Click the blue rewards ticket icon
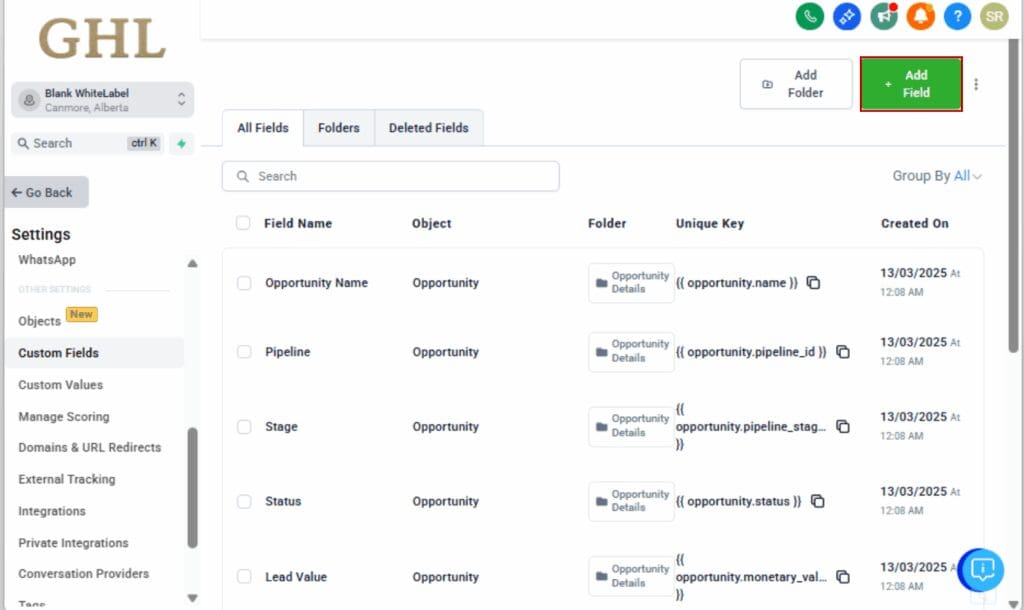 coord(846,16)
